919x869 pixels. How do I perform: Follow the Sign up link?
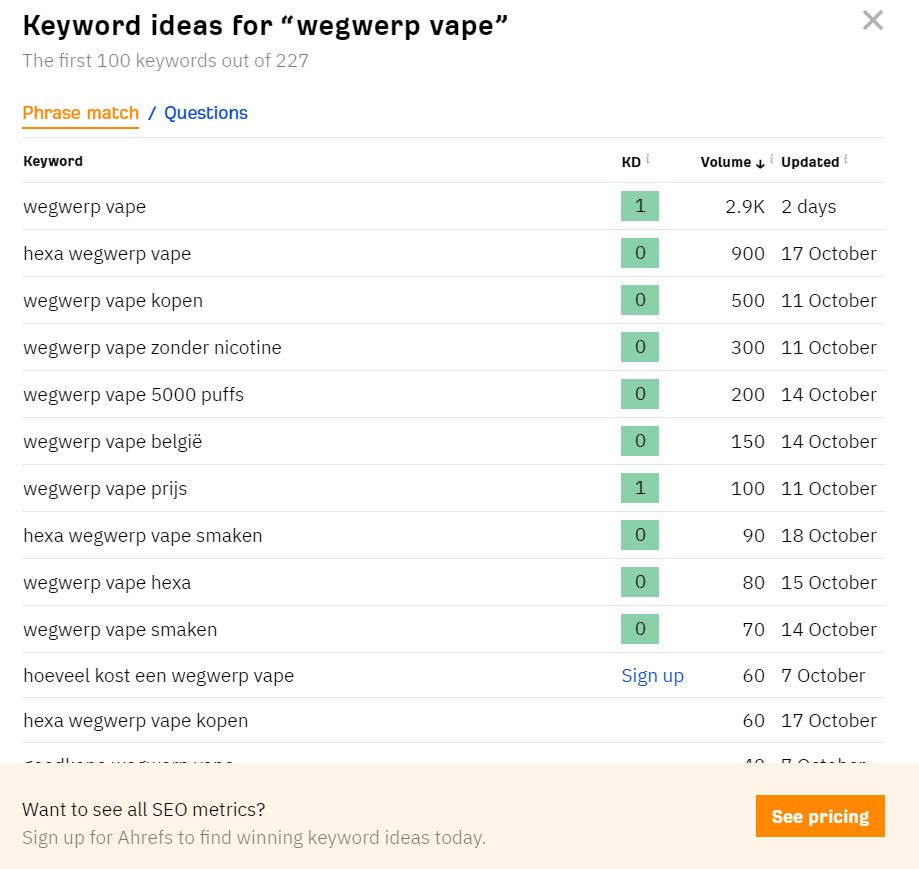coord(652,676)
